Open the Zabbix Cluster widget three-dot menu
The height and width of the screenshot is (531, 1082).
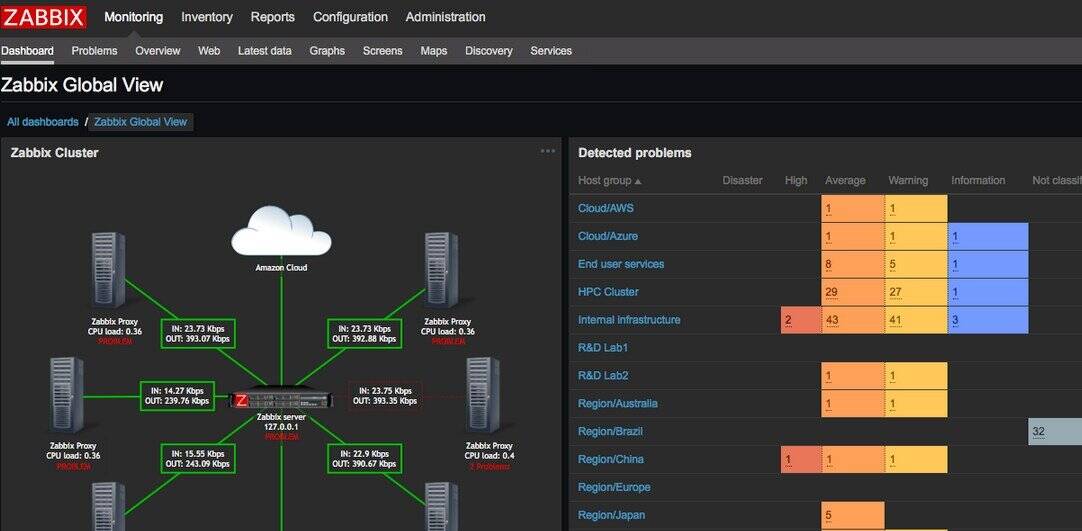[547, 152]
